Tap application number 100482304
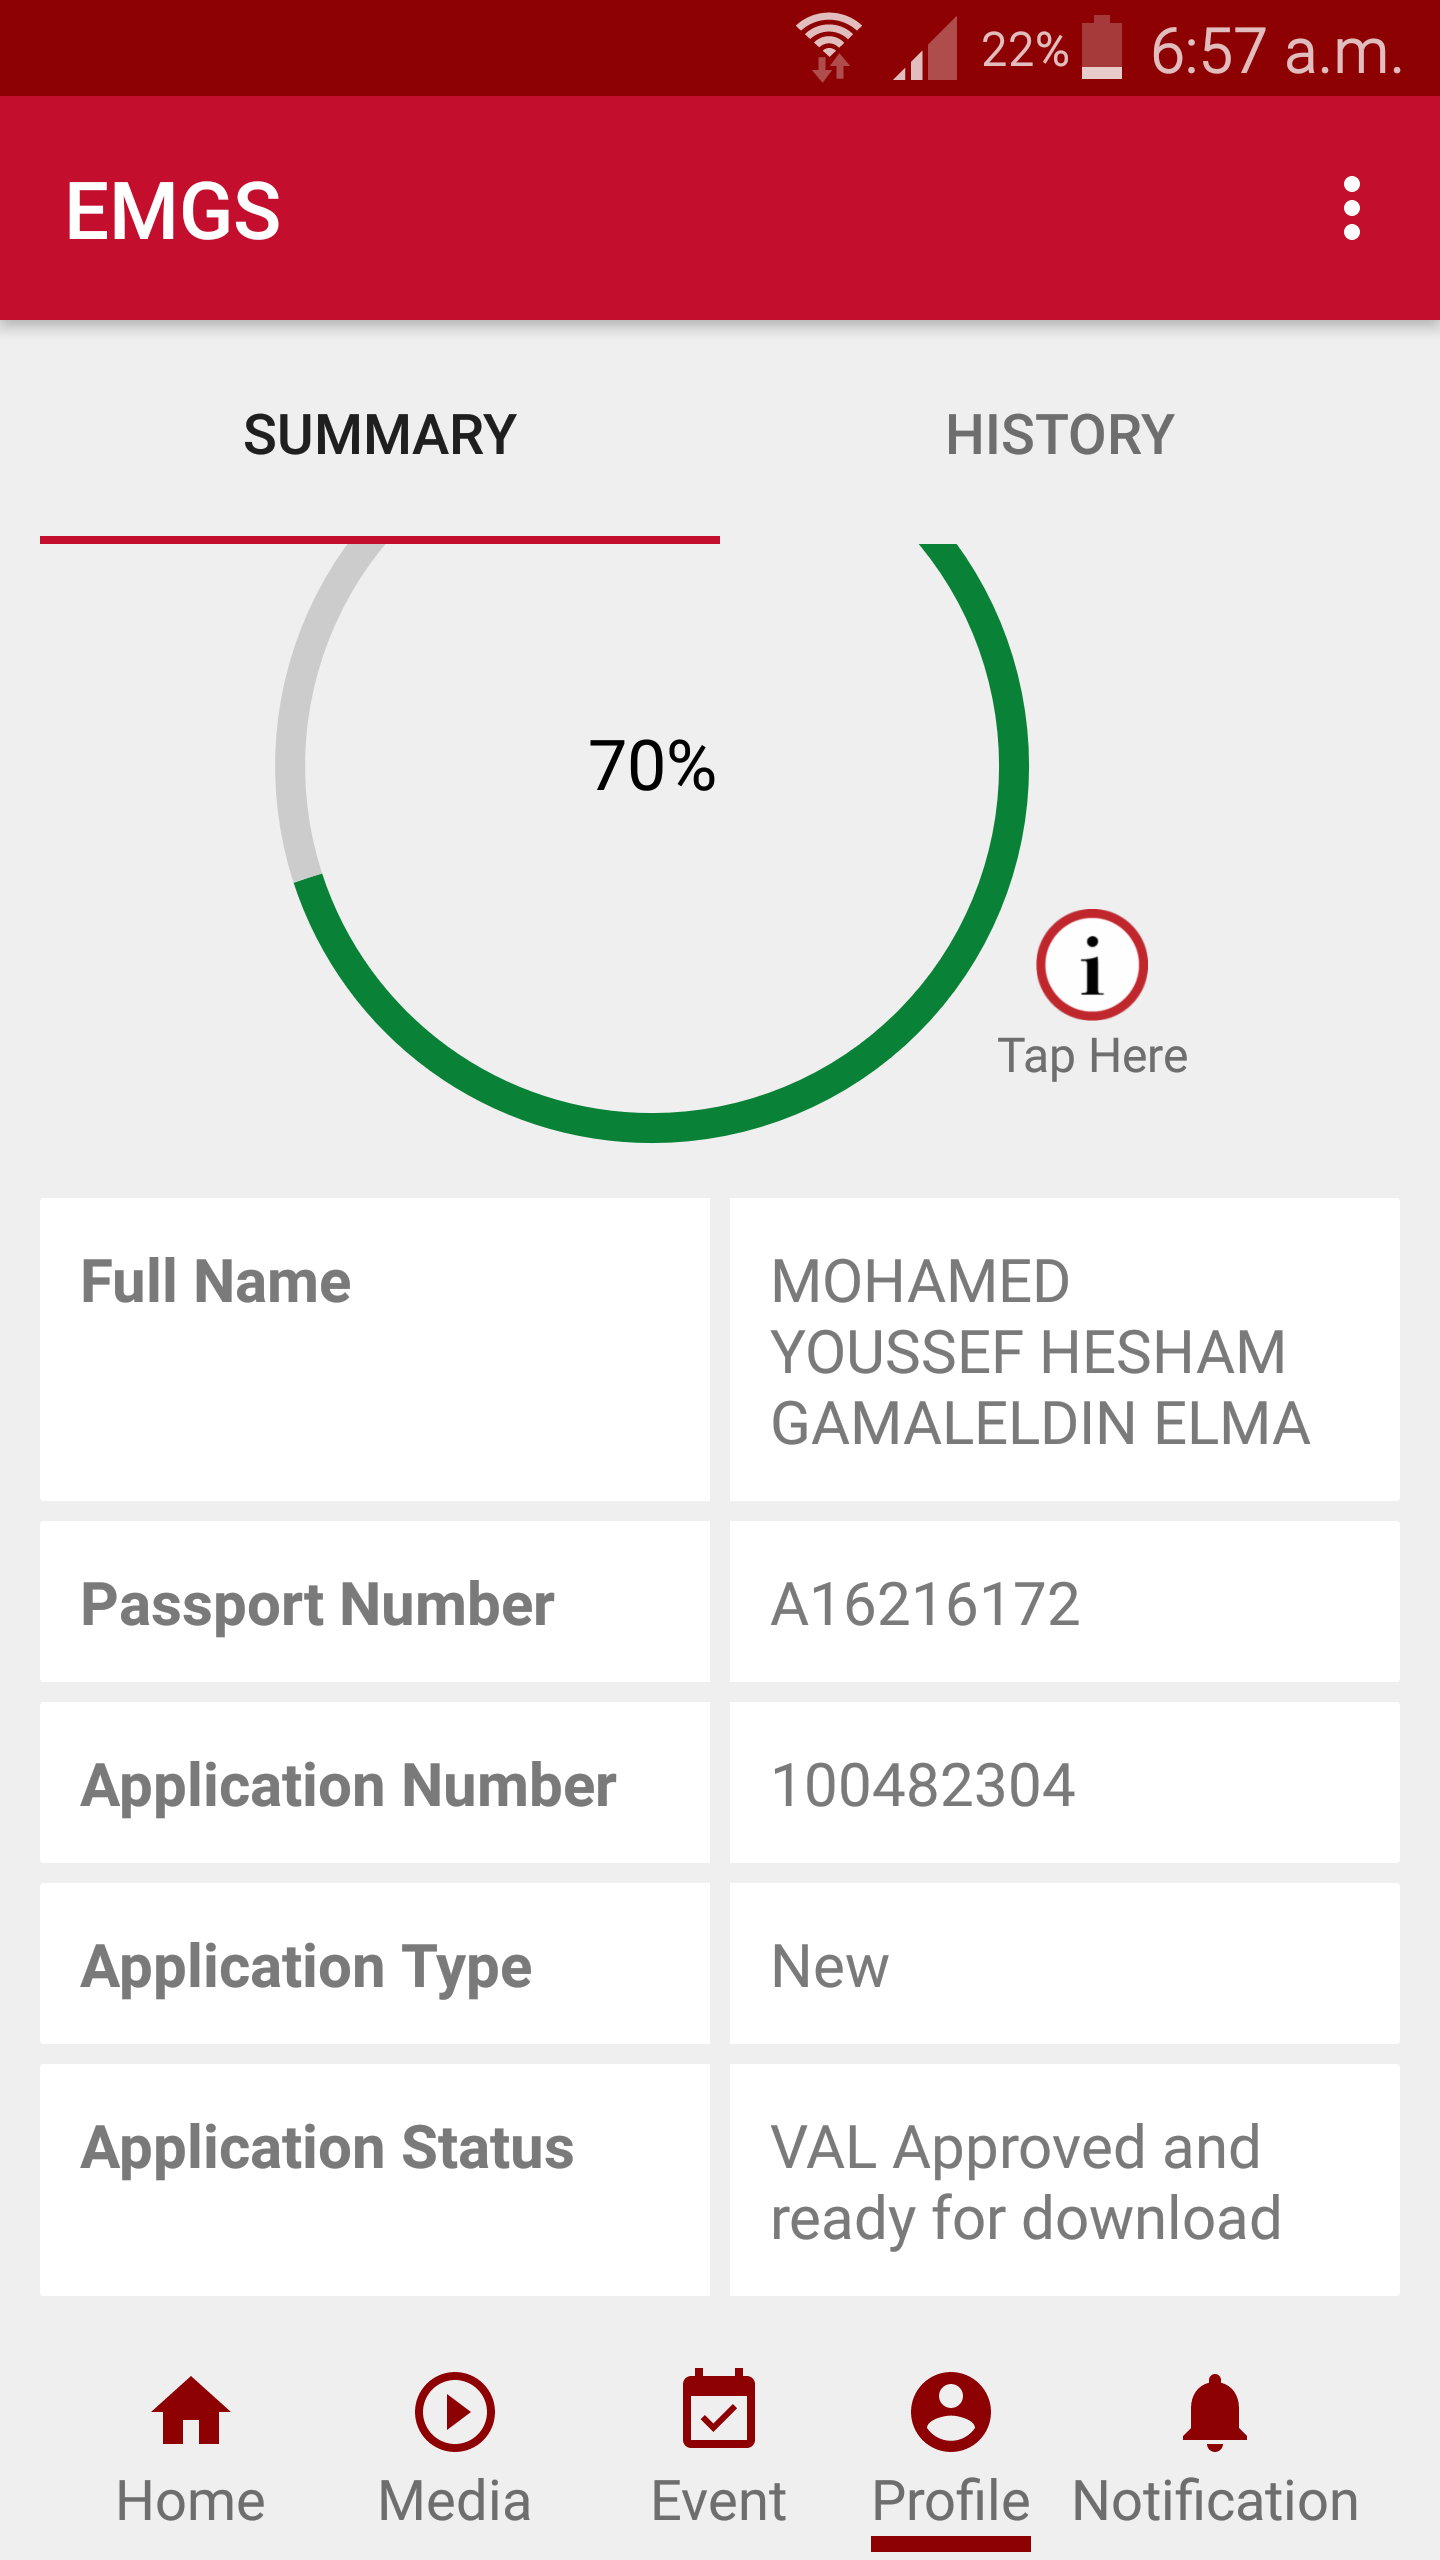This screenshot has width=1440, height=2560. click(923, 1785)
